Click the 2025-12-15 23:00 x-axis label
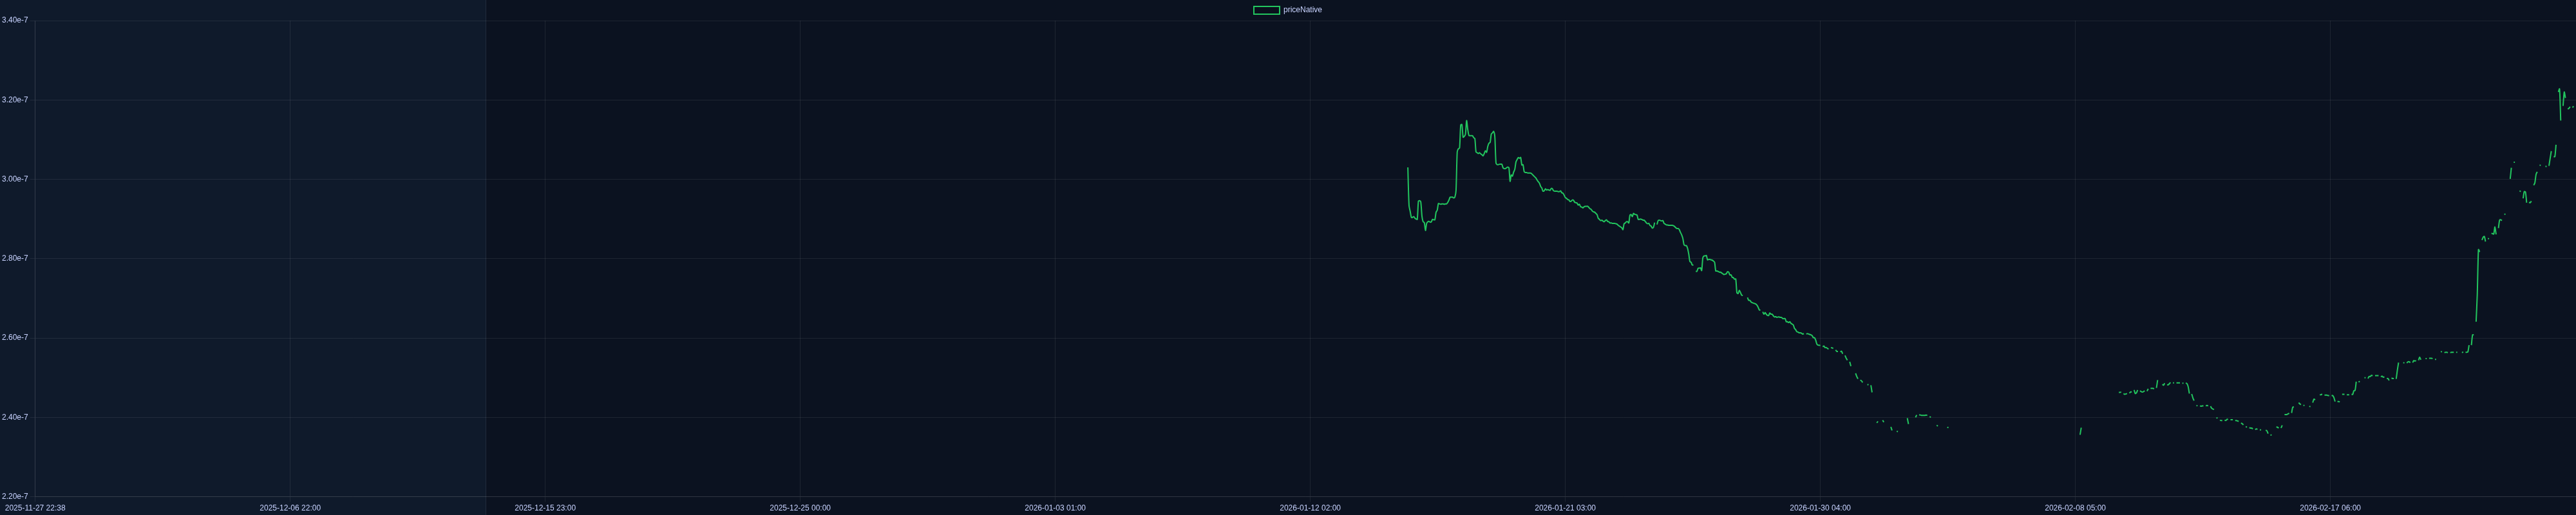Viewport: 2576px width, 515px height. click(545, 508)
